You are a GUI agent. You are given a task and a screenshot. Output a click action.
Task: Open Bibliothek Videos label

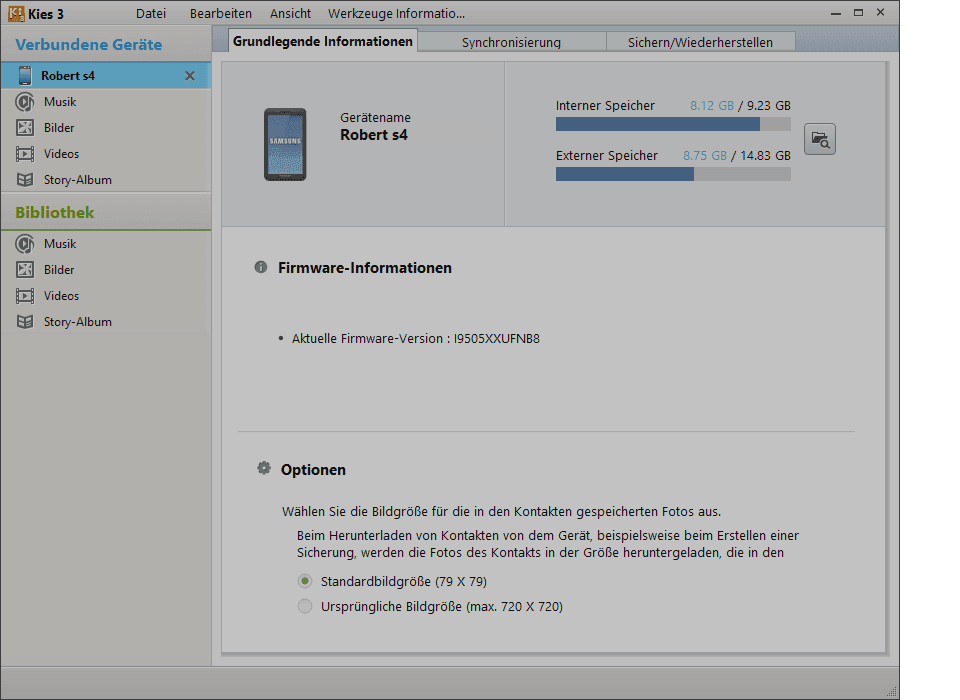pyautogui.click(x=61, y=296)
